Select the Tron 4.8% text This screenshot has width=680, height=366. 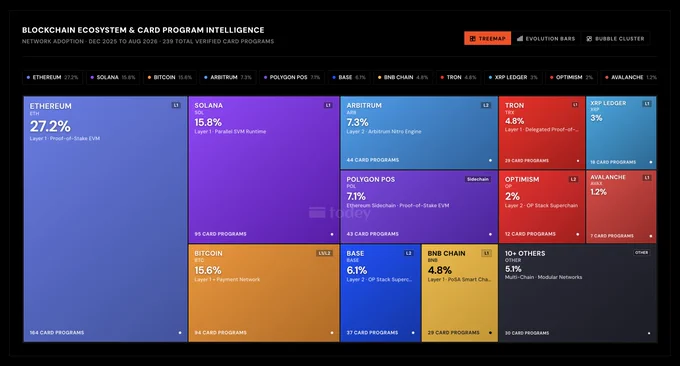[x=514, y=121]
